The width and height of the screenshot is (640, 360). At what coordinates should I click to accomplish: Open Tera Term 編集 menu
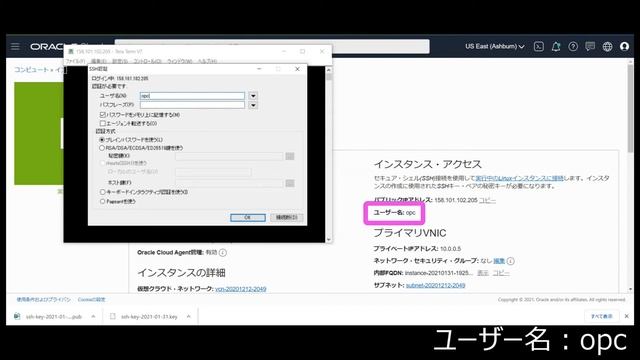click(99, 61)
